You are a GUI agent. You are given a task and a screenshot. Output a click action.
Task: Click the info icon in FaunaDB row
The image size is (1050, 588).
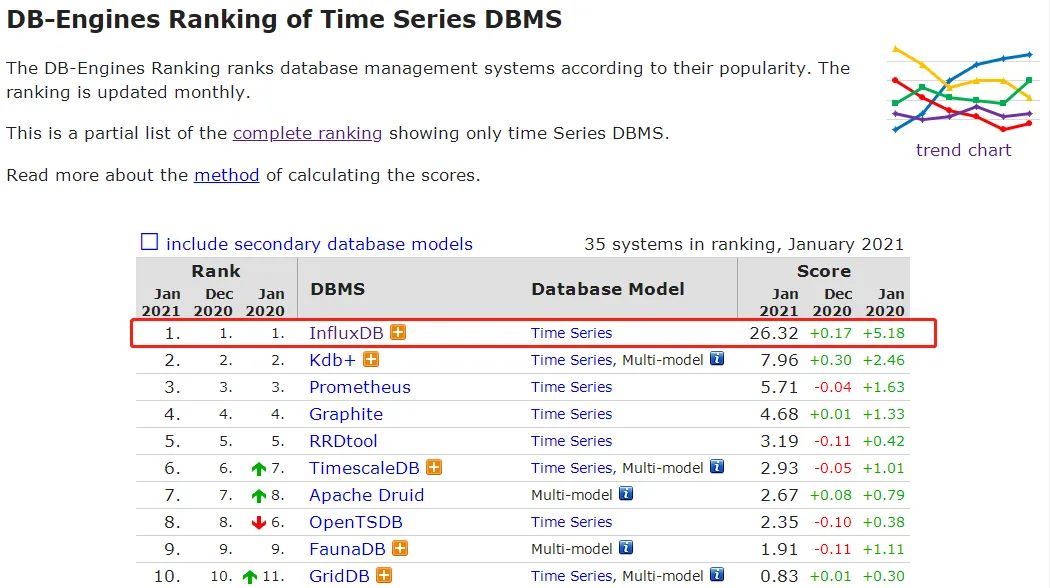pos(626,547)
